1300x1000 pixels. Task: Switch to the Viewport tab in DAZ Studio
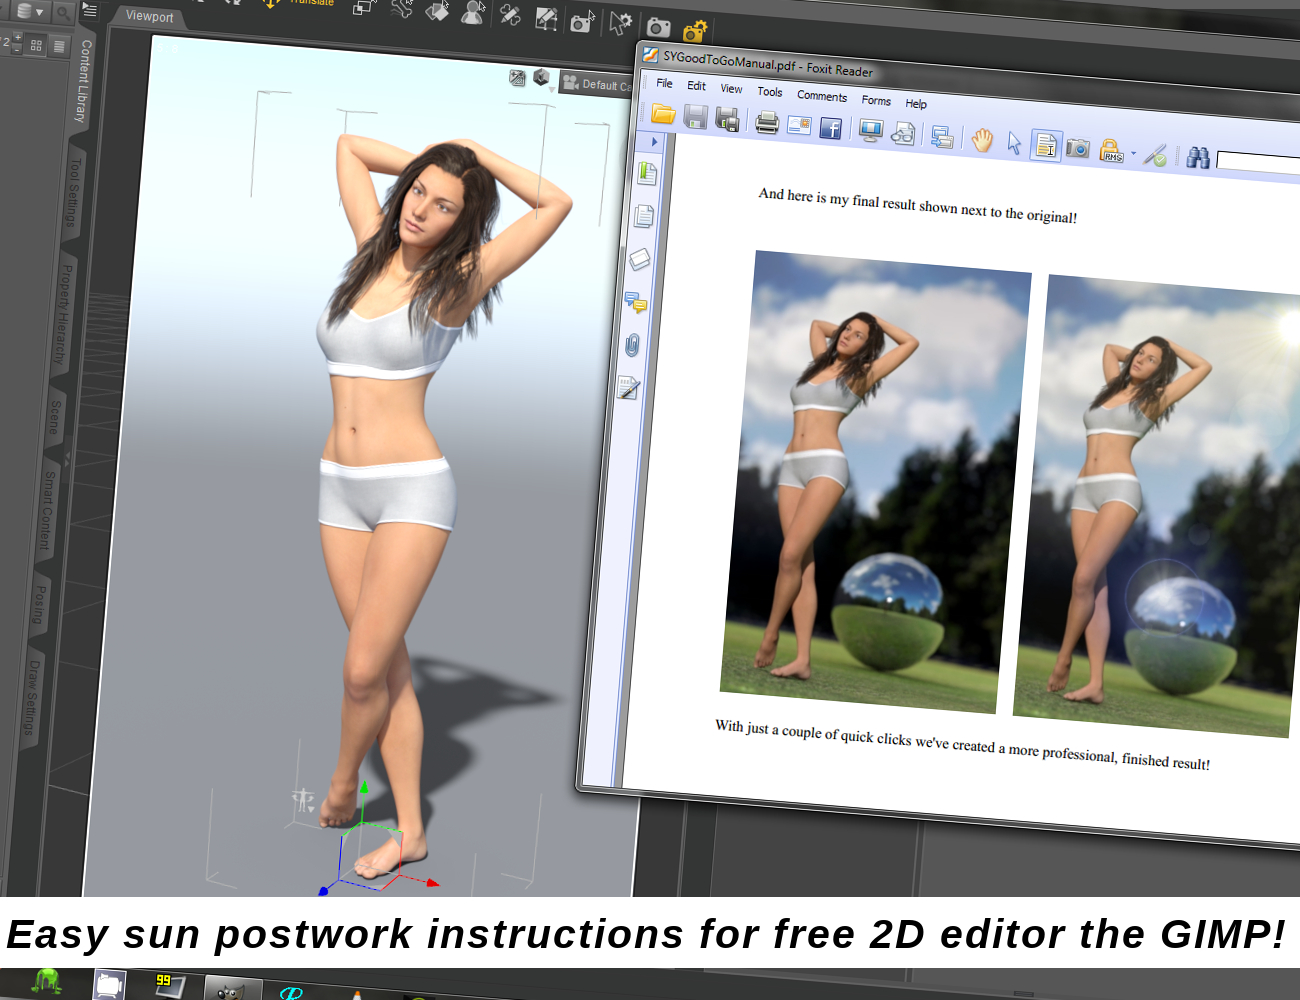click(149, 16)
